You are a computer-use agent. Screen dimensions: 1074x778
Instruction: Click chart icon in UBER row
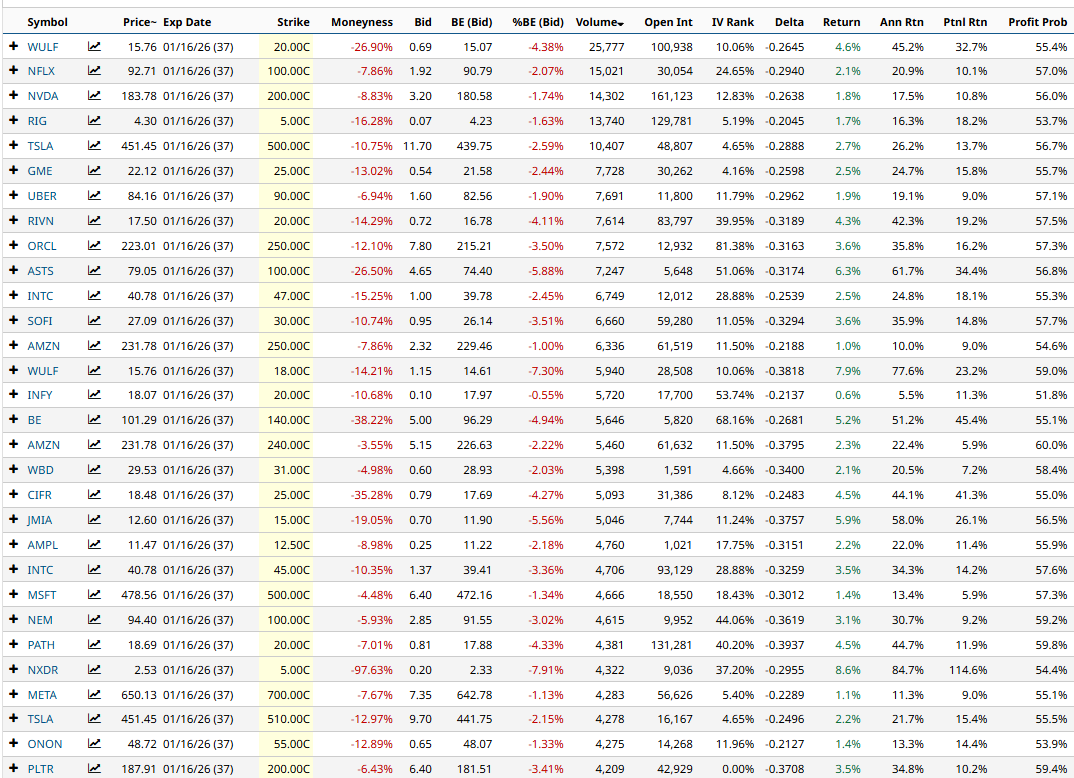(x=94, y=196)
